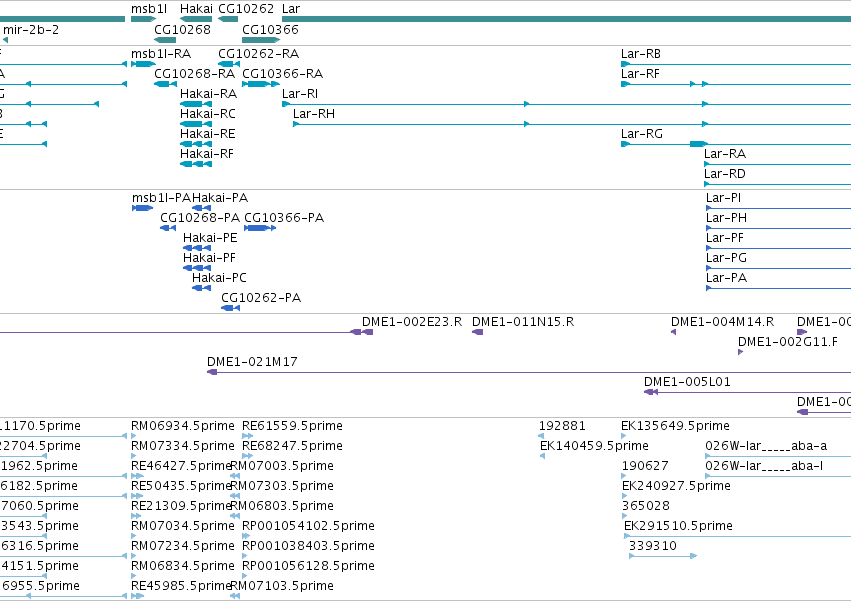Open the DME1-004M14.R clone label
Viewport: 851px width, 601px height.
(x=722, y=322)
